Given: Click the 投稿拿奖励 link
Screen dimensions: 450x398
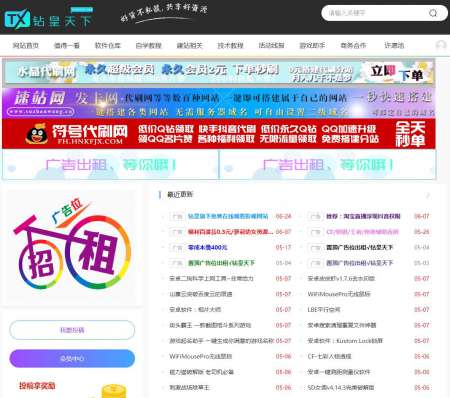Looking at the screenshot, I should 37,386.
